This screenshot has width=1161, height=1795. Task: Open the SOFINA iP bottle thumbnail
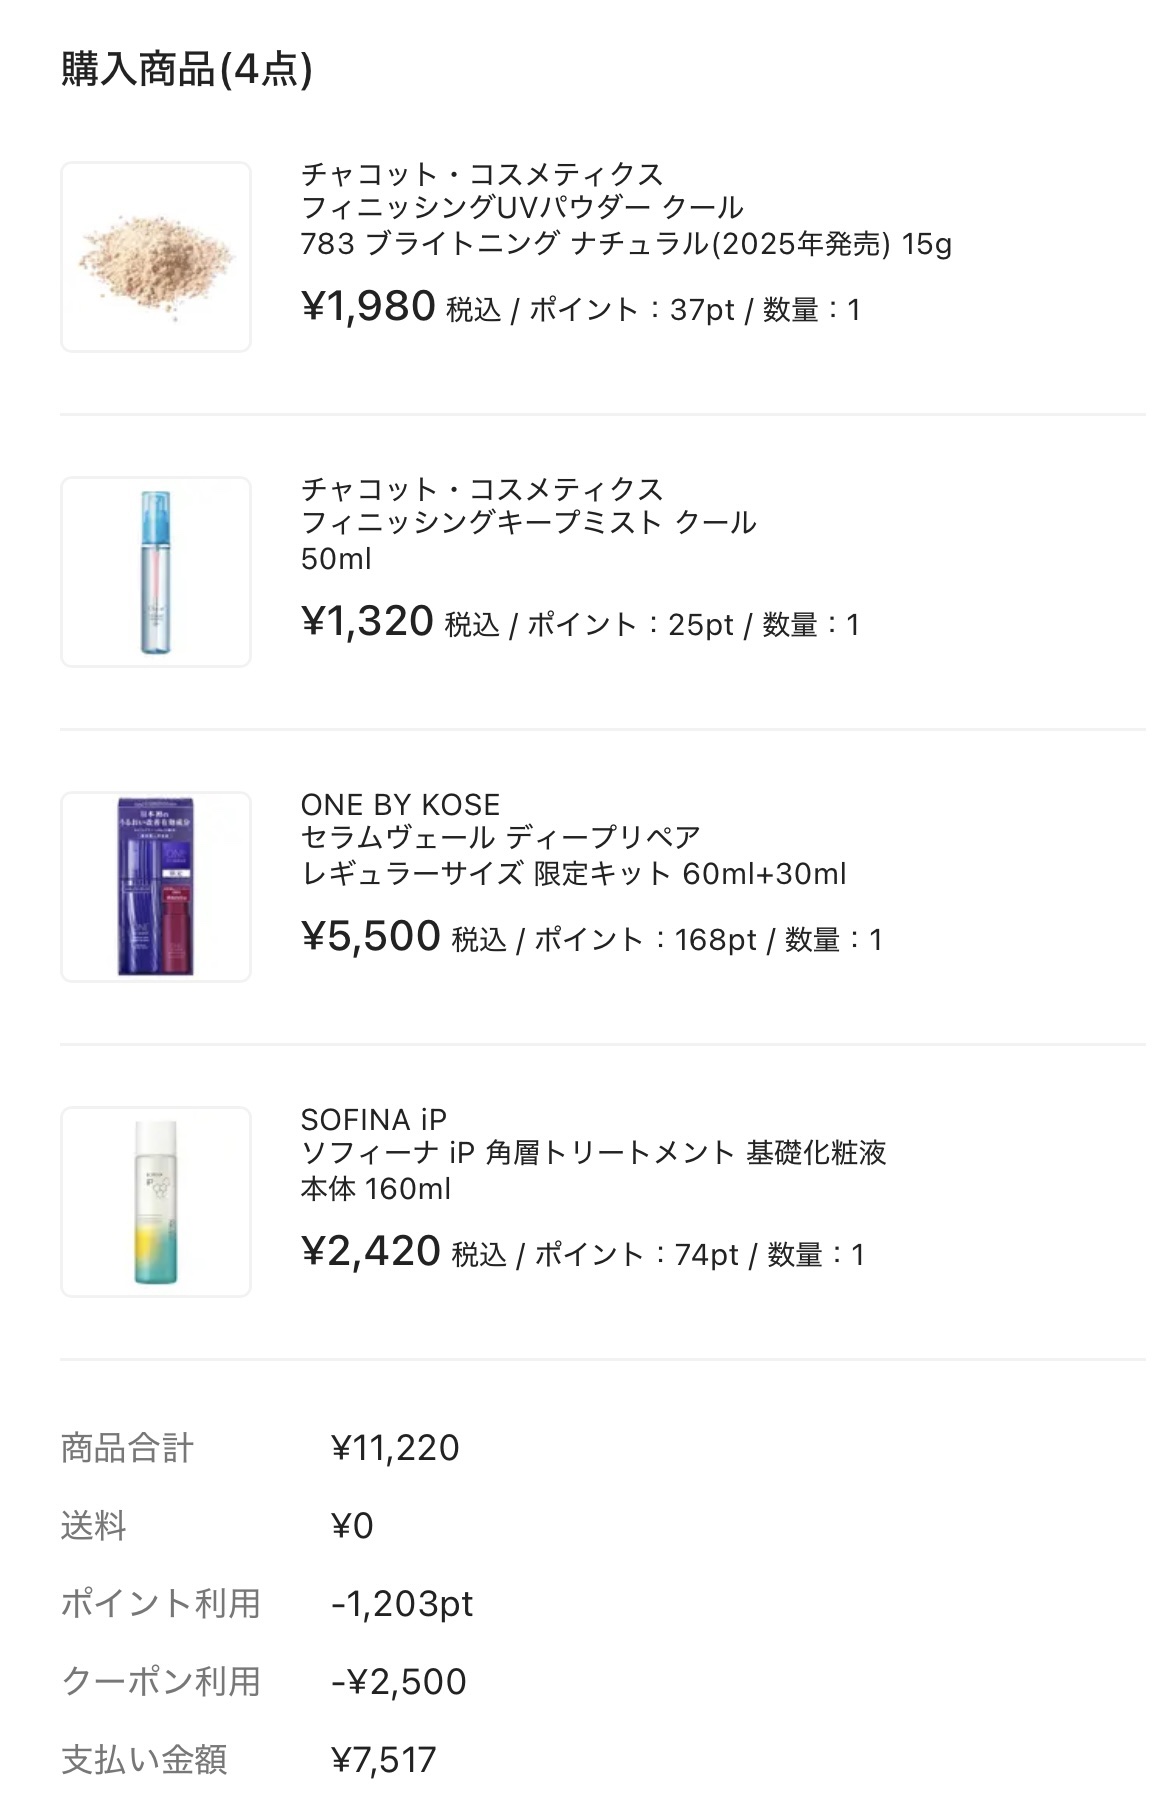coord(156,1202)
